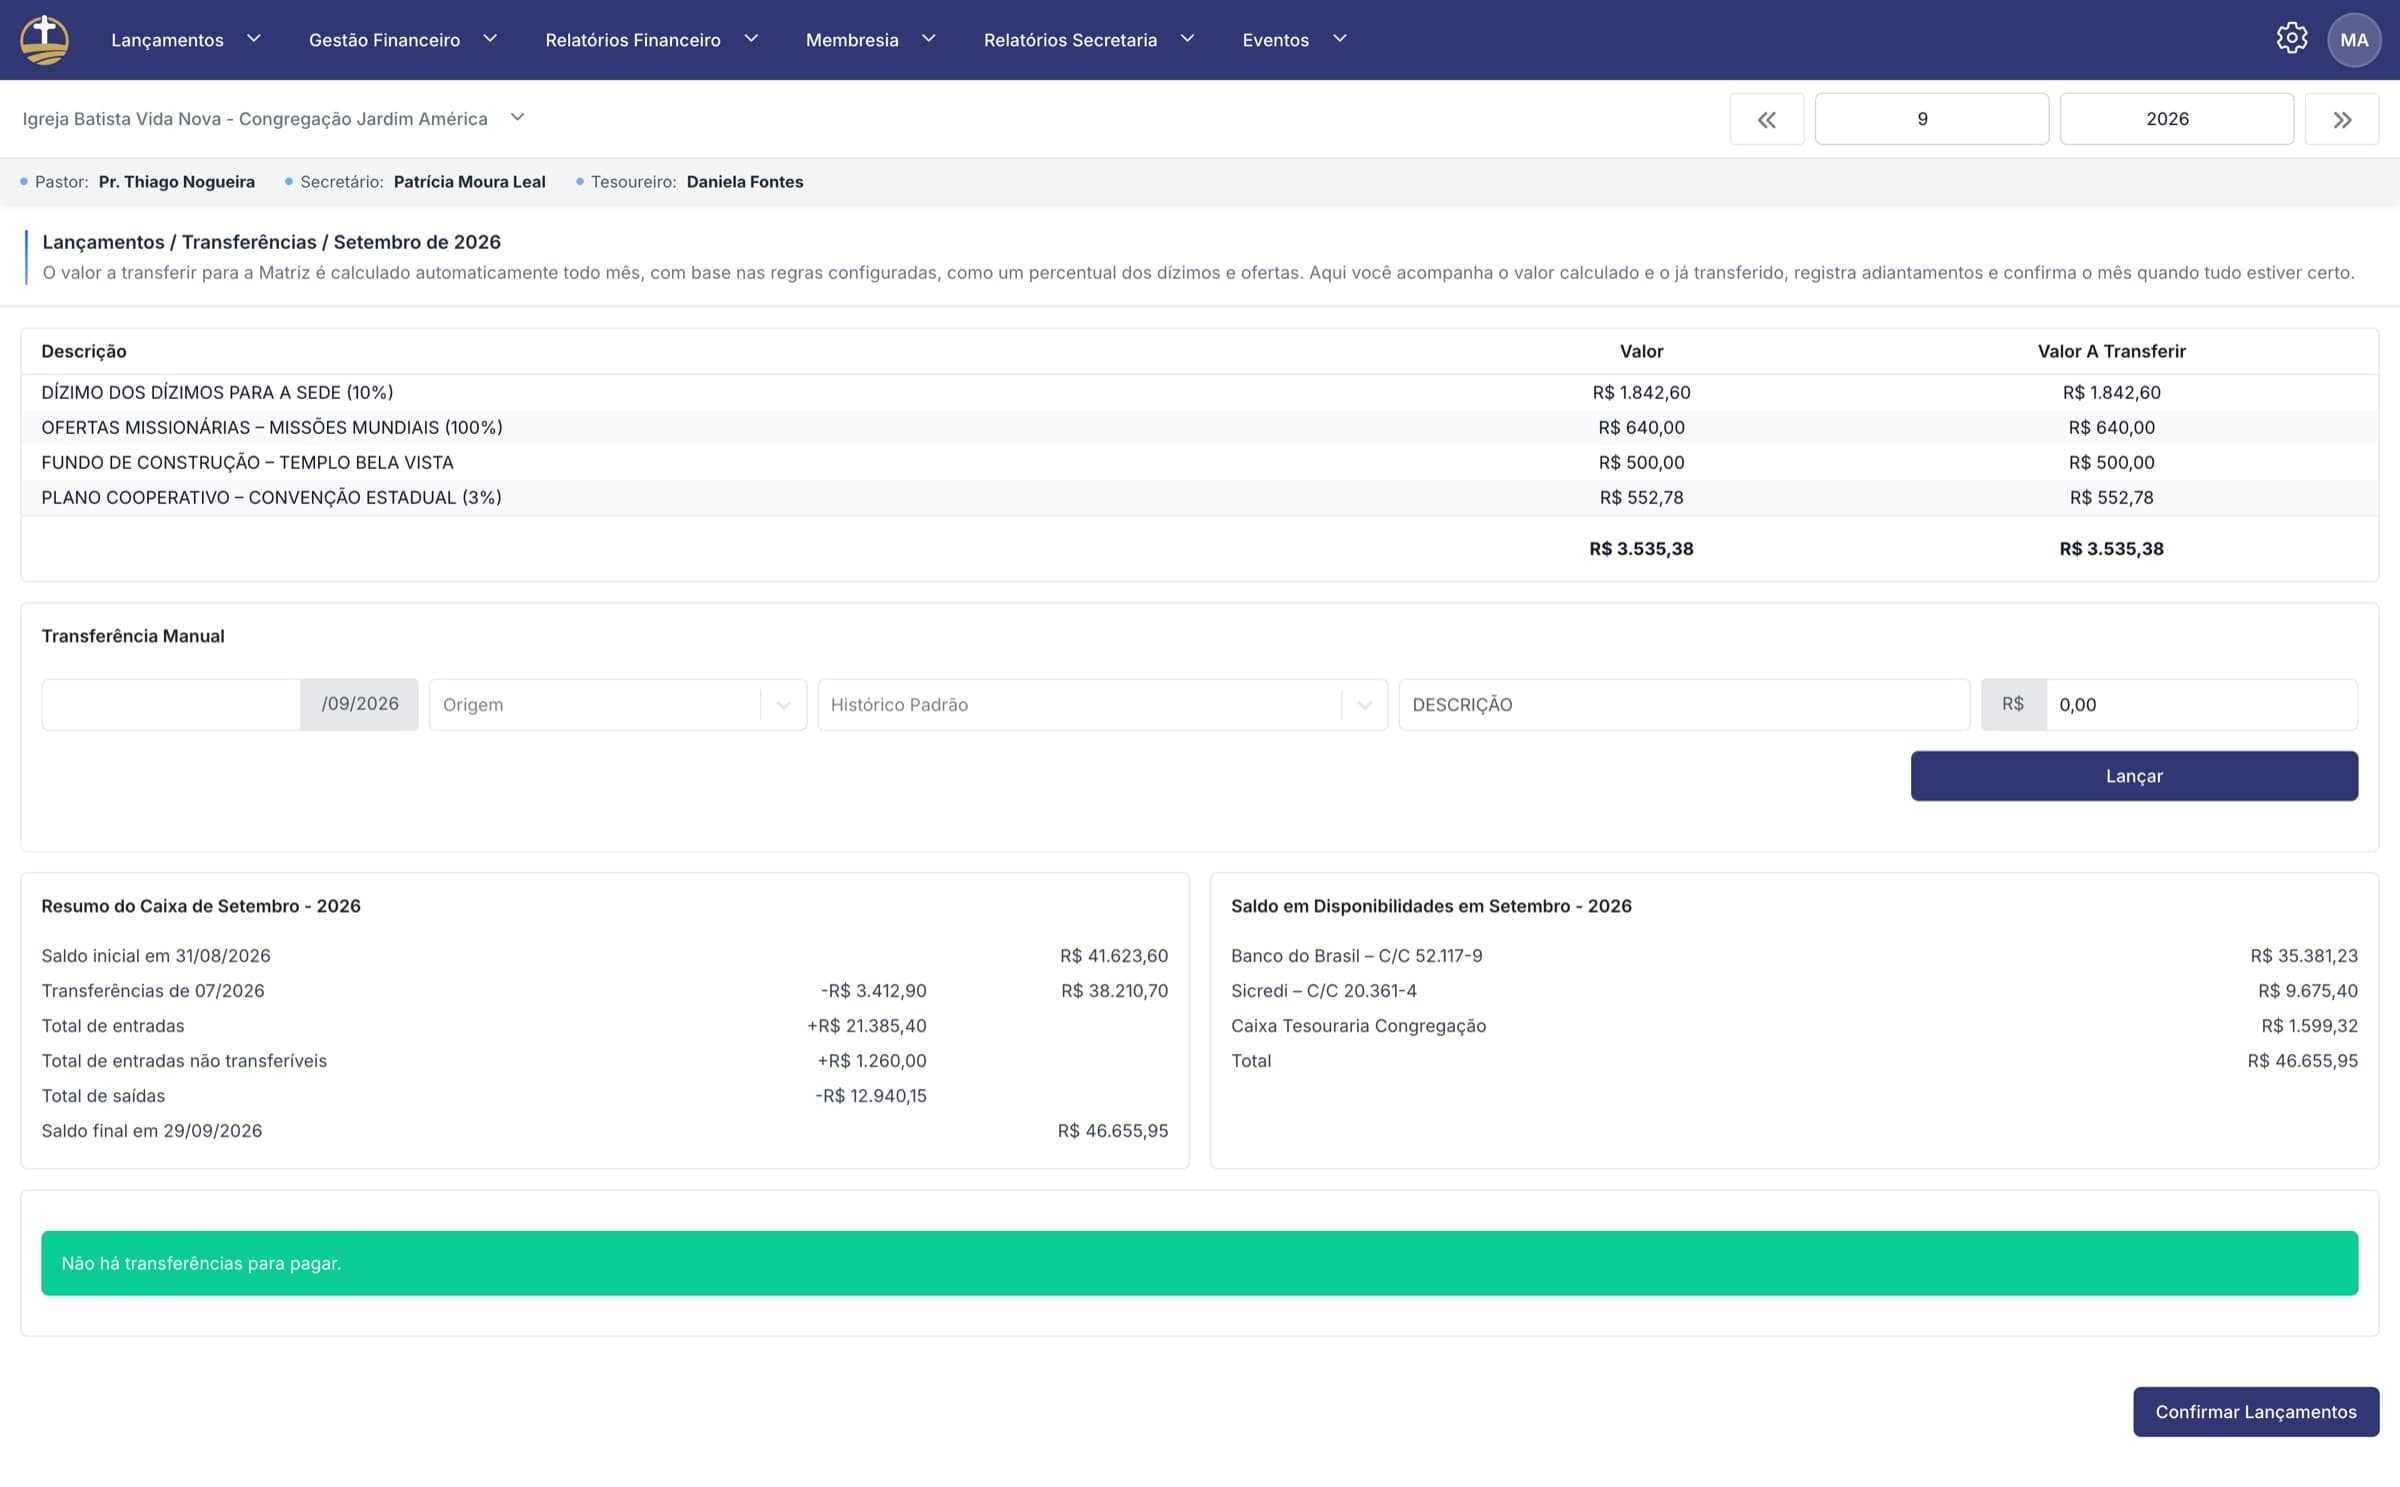Image resolution: width=2400 pixels, height=1487 pixels.
Task: Click Confirmar Lançamentos button
Action: [2256, 1412]
